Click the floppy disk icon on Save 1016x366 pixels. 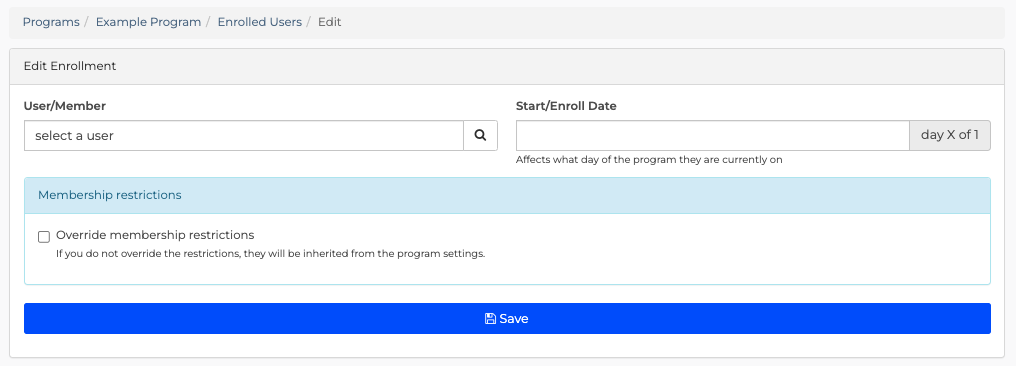coord(491,319)
